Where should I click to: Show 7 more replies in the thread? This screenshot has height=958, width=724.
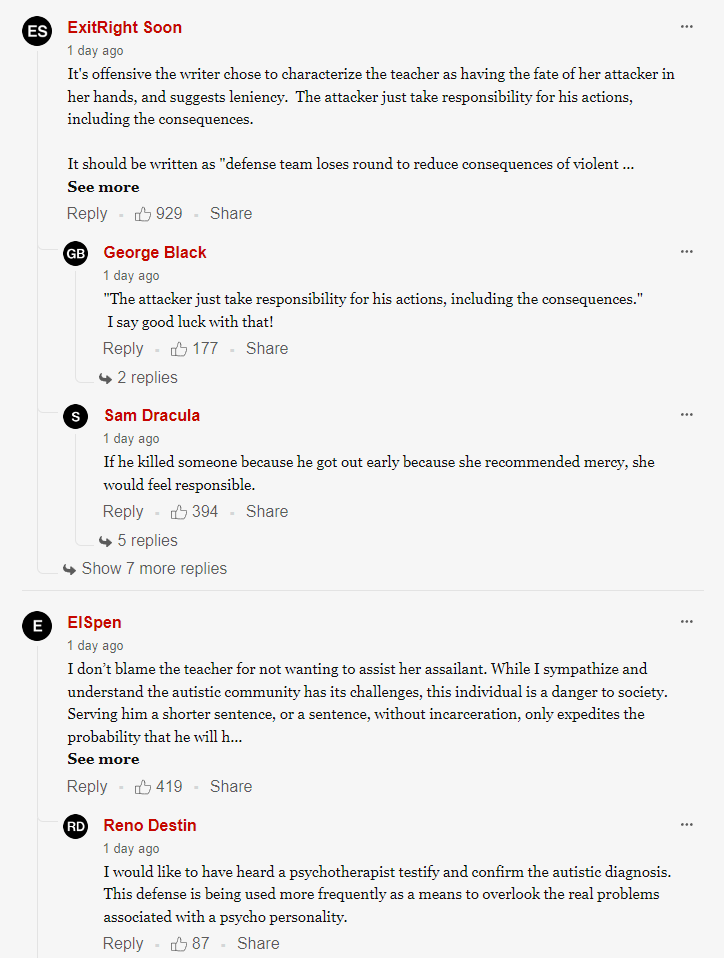tap(145, 569)
